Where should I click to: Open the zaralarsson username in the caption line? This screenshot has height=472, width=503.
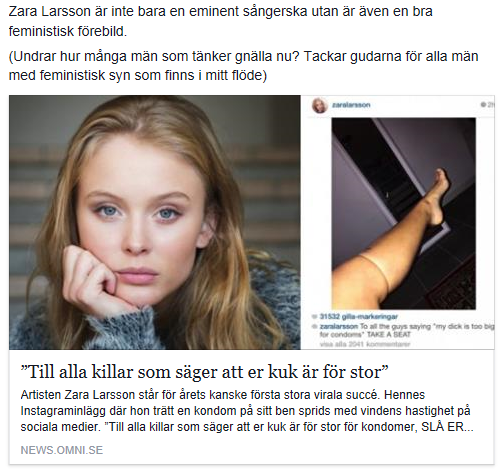[x=339, y=326]
